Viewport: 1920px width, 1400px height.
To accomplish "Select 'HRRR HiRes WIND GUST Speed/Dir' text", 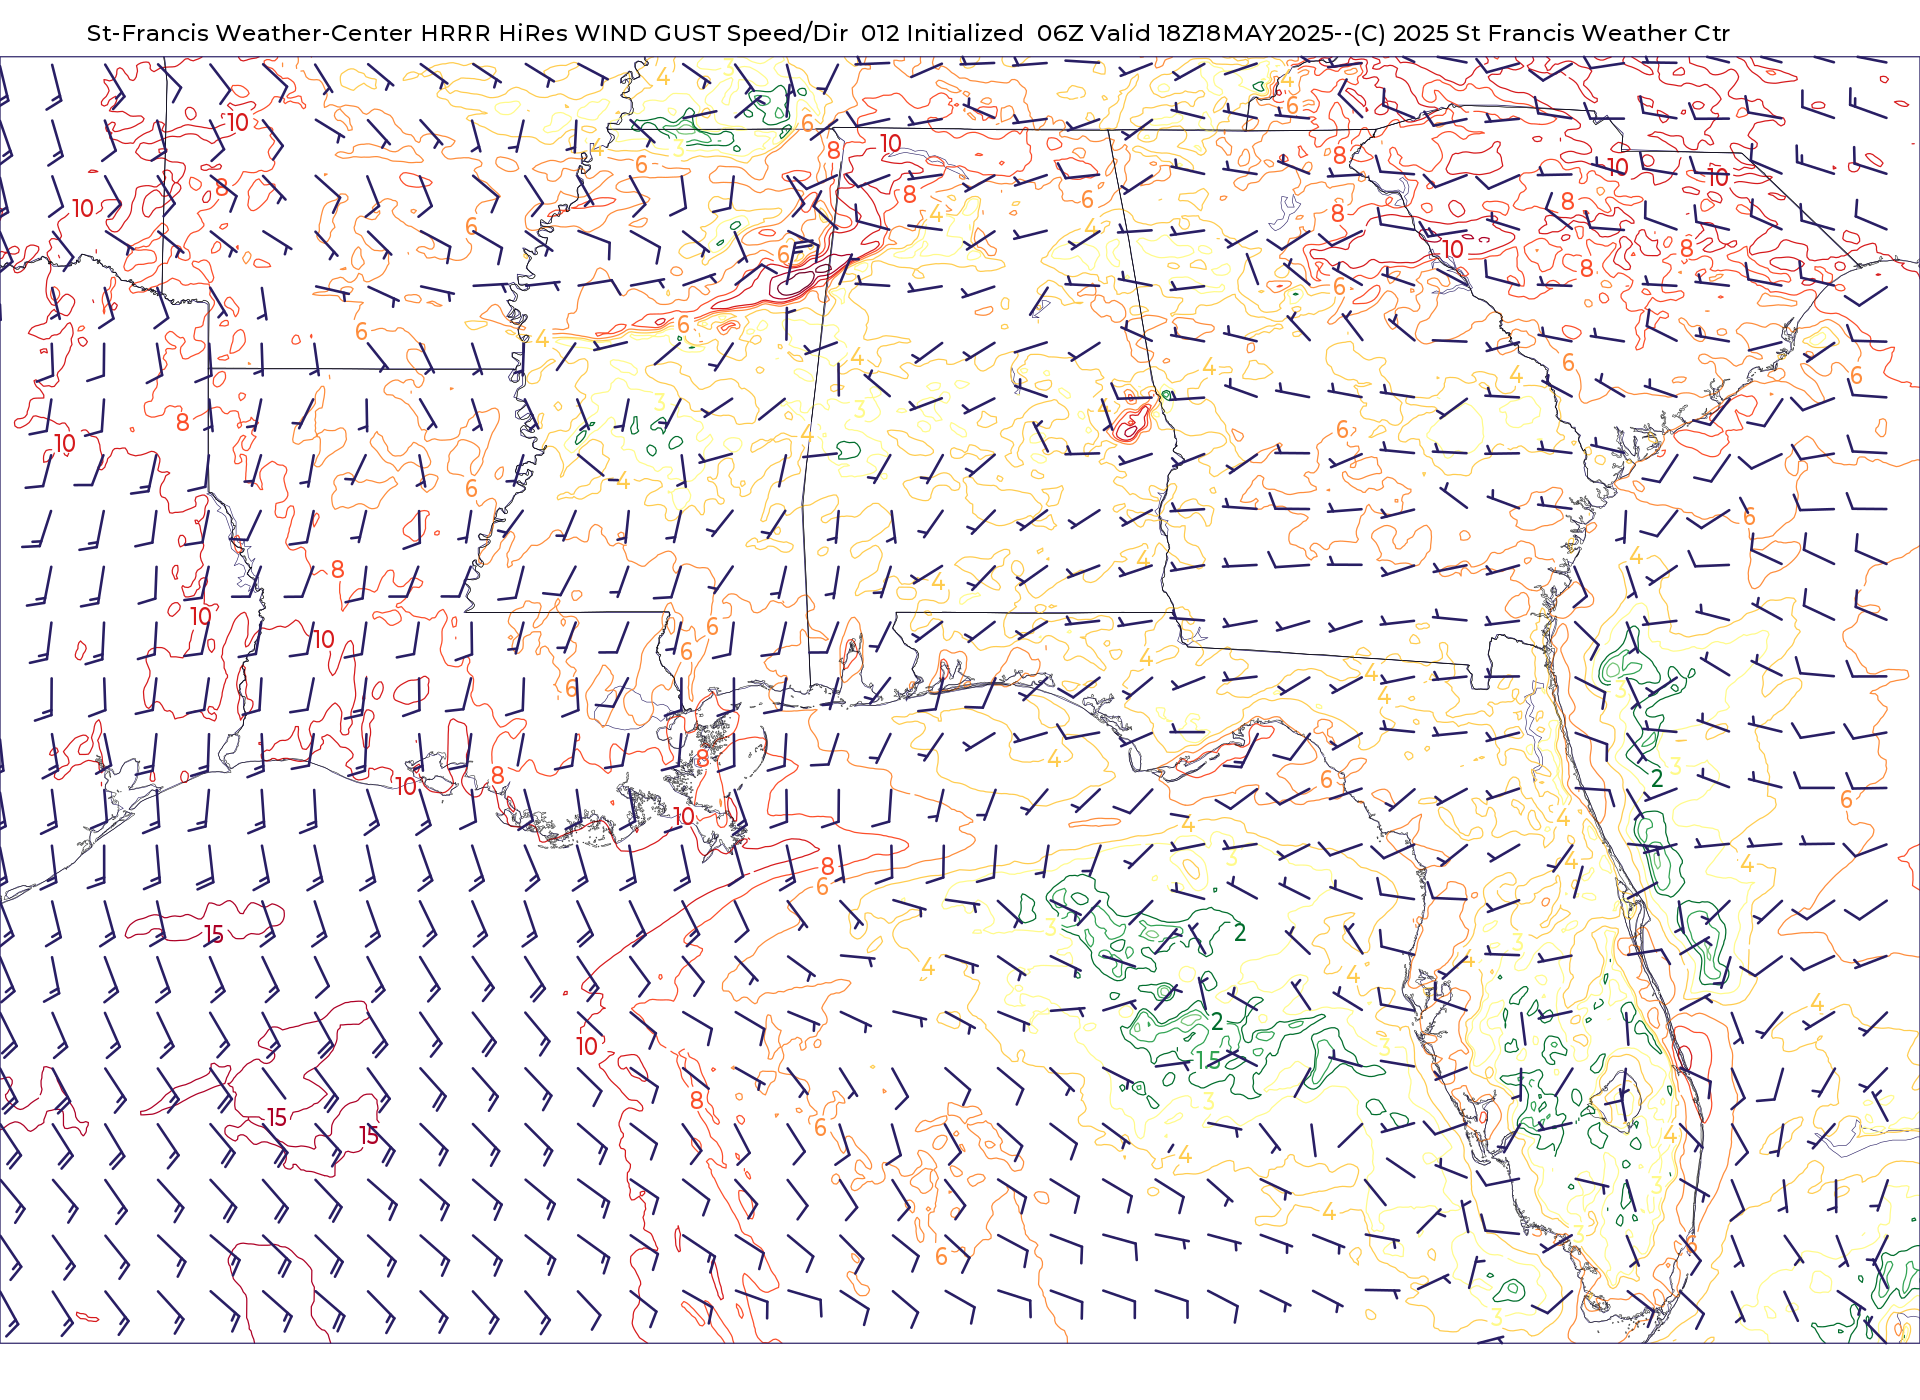I will tap(634, 33).
